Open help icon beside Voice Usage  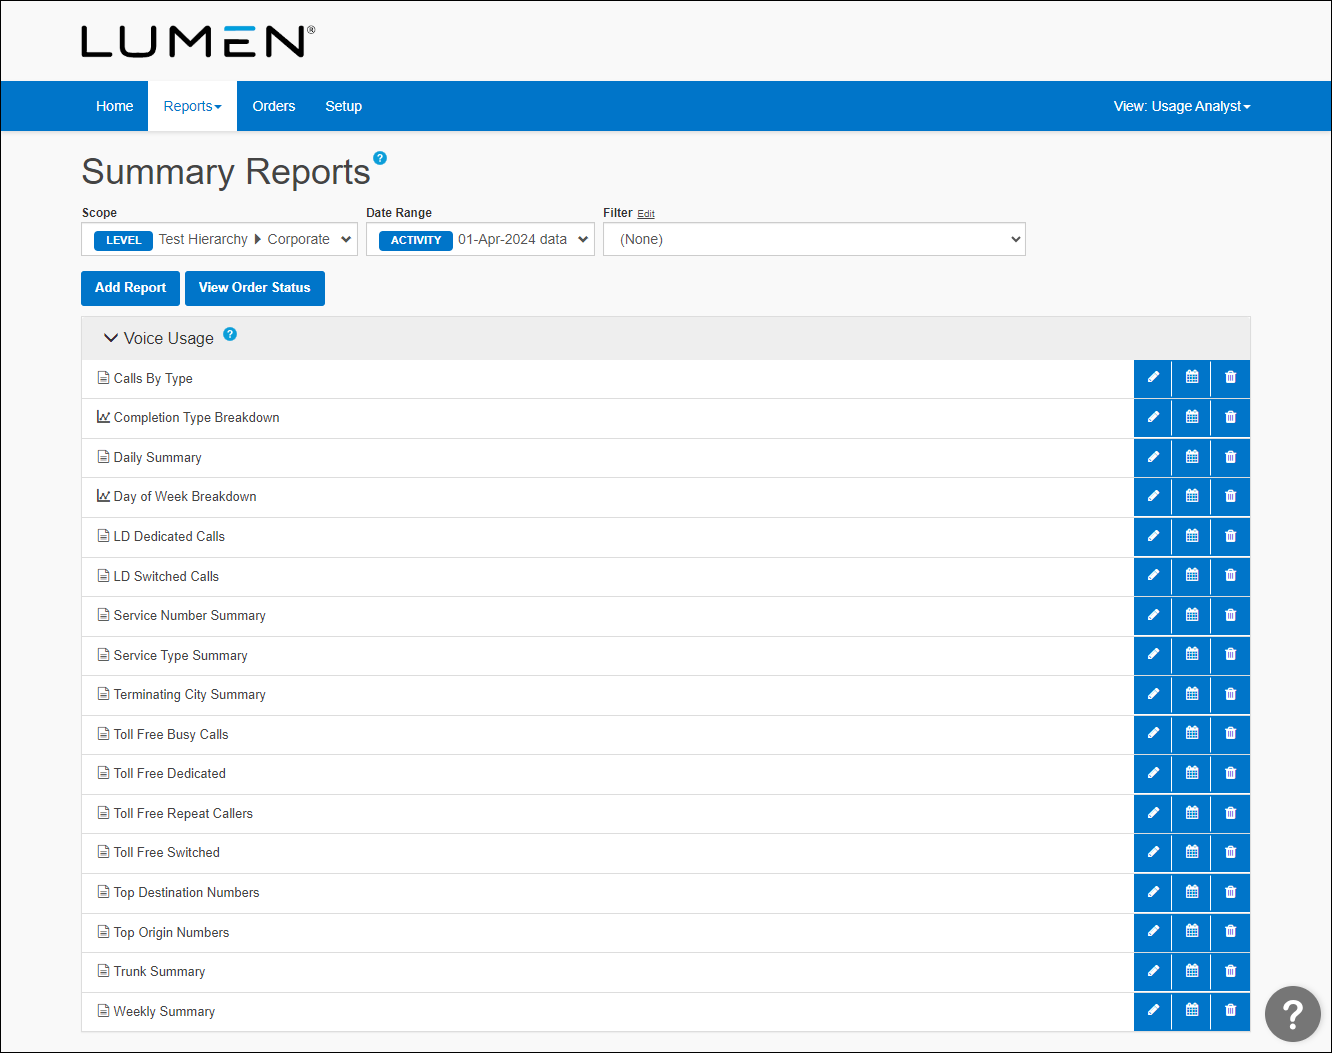pyautogui.click(x=230, y=334)
